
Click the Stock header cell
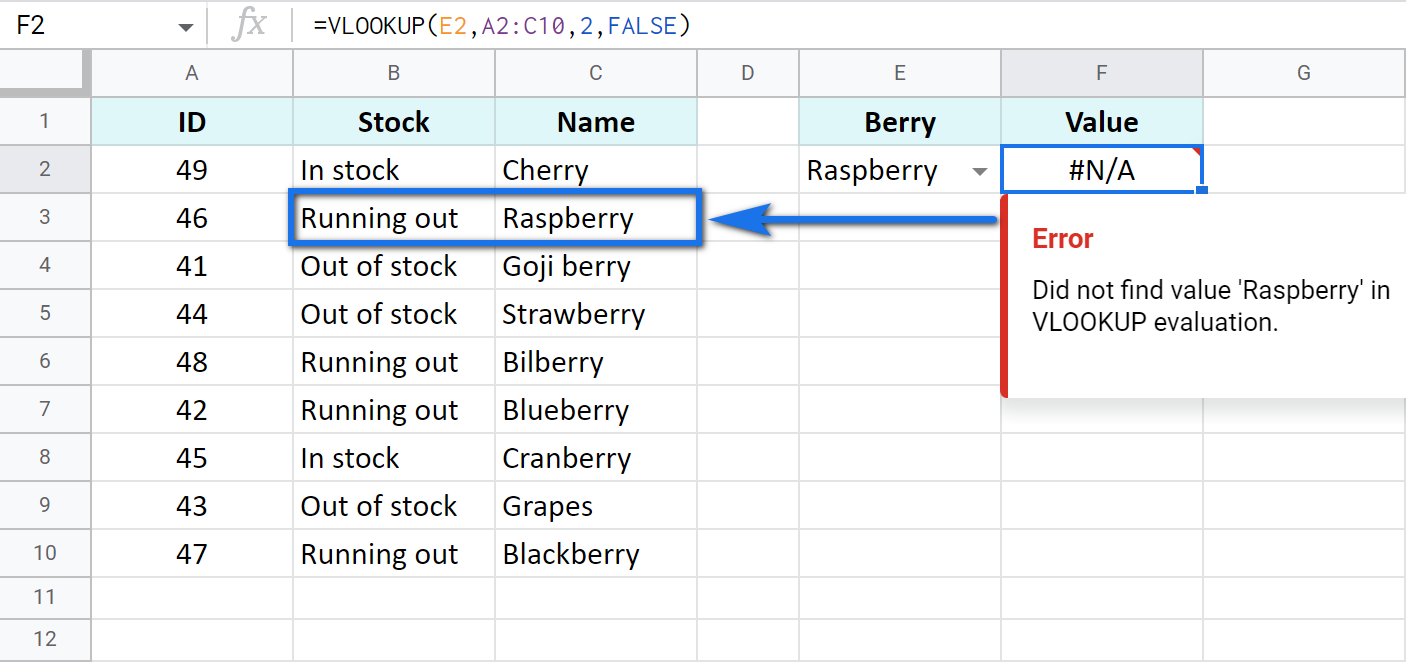pos(393,121)
